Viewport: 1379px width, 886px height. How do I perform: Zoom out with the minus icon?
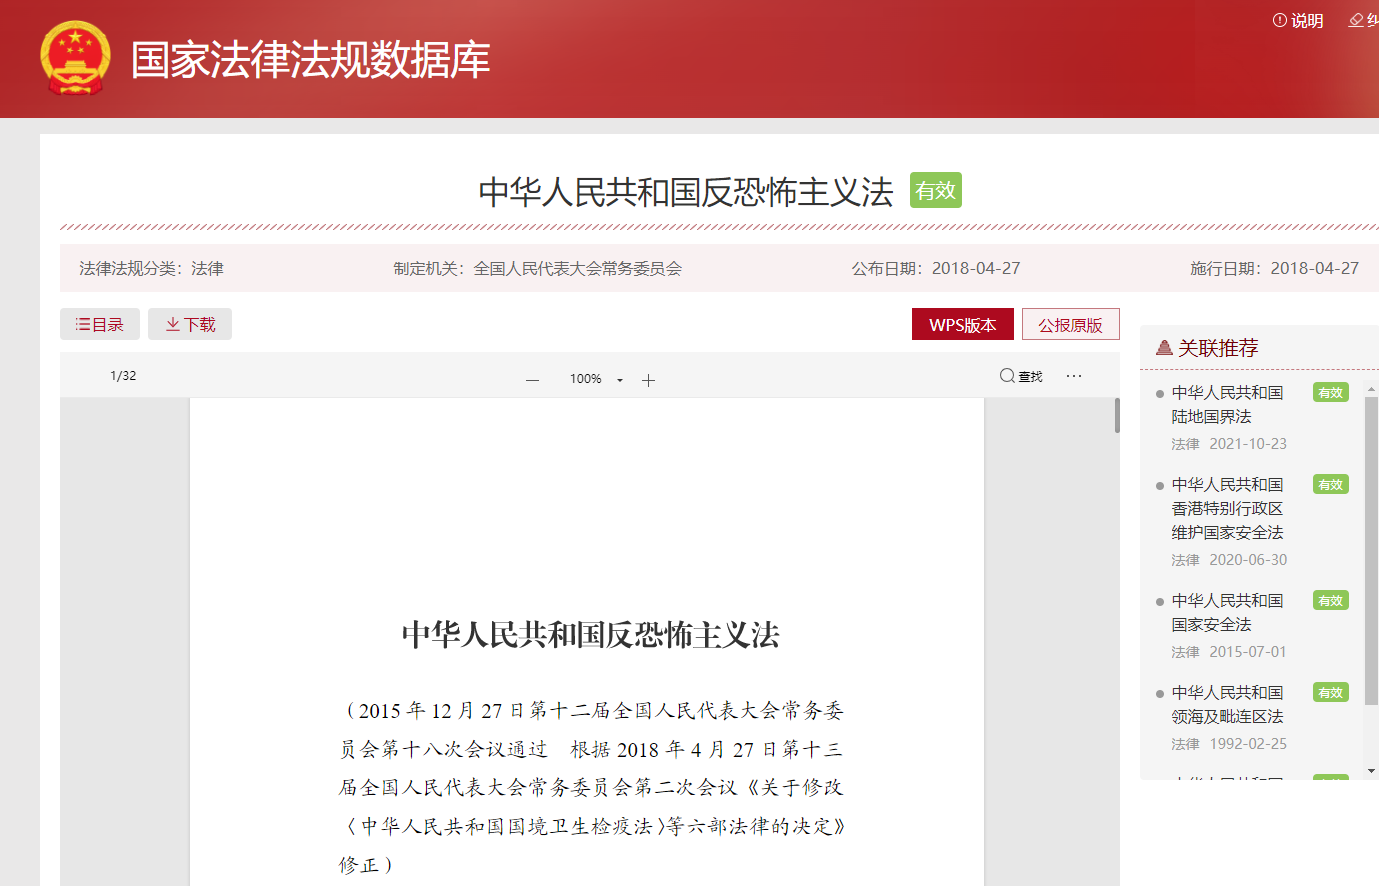point(532,380)
